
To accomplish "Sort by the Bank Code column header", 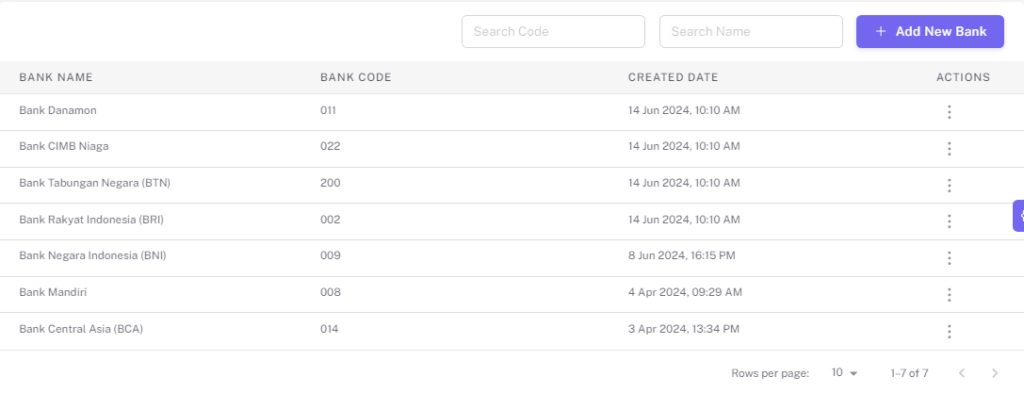I will pyautogui.click(x=356, y=77).
